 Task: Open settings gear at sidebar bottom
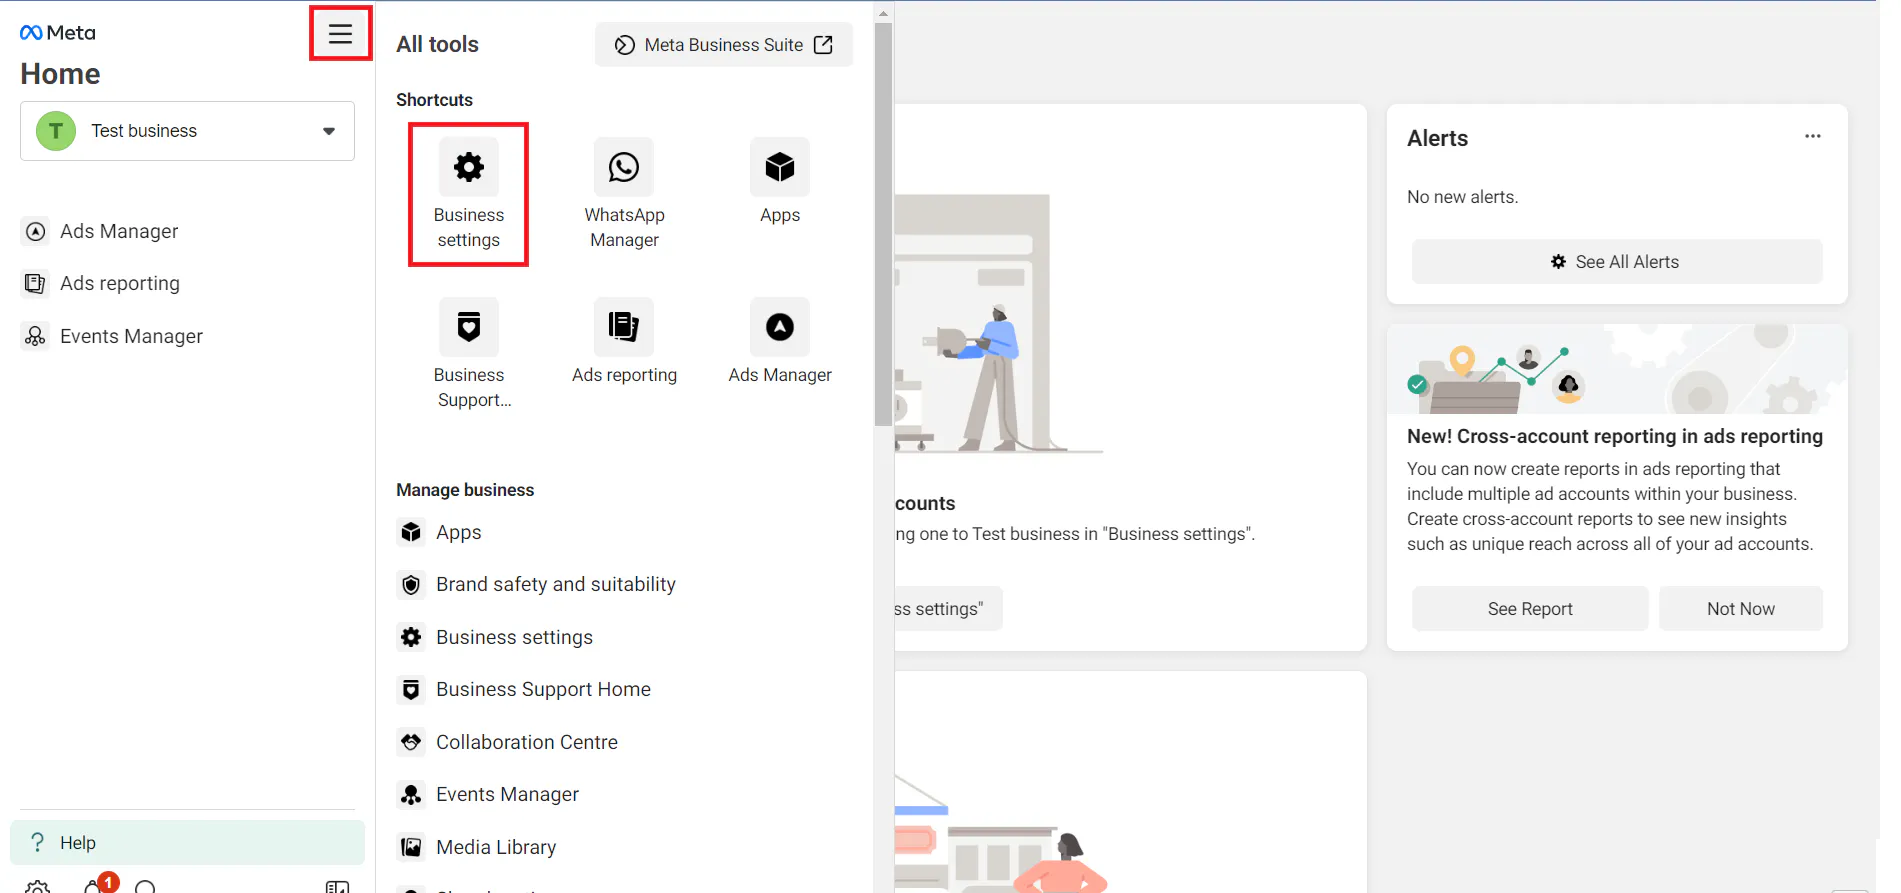38,886
